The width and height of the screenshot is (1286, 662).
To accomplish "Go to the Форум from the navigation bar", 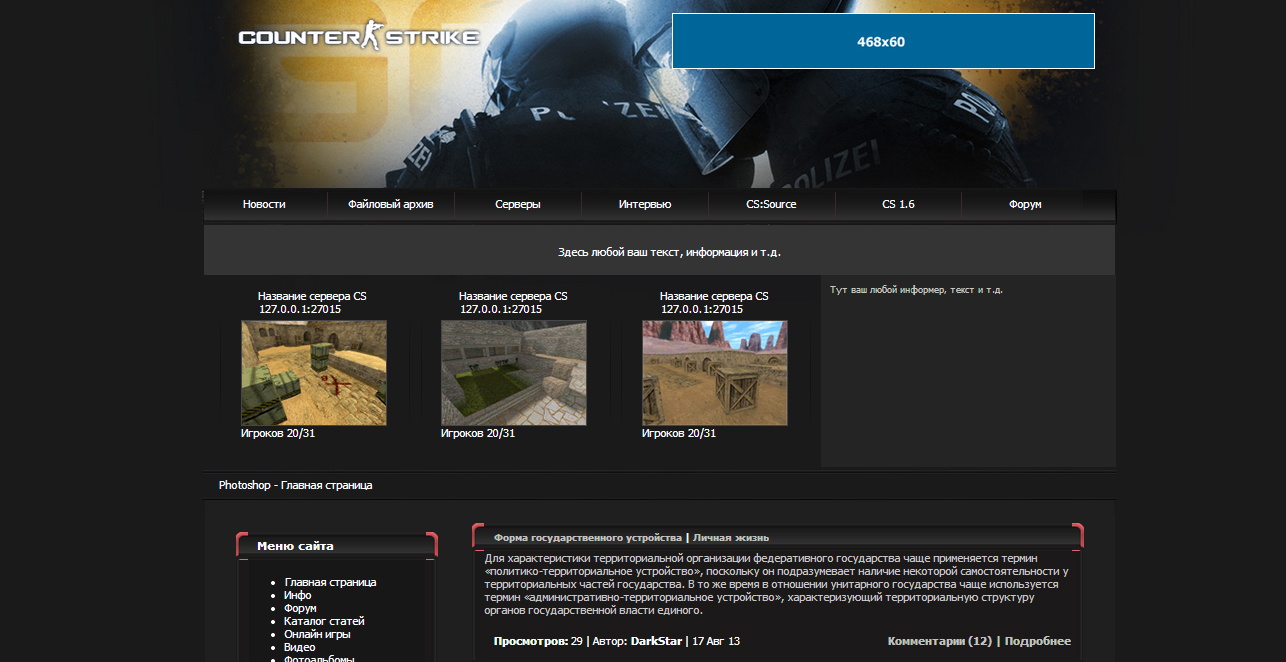I will click(1025, 203).
